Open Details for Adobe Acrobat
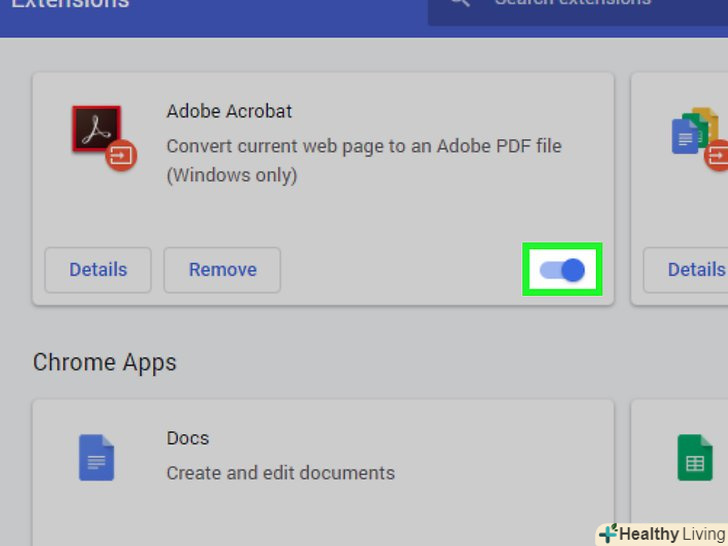Viewport: 728px width, 546px height. [98, 270]
